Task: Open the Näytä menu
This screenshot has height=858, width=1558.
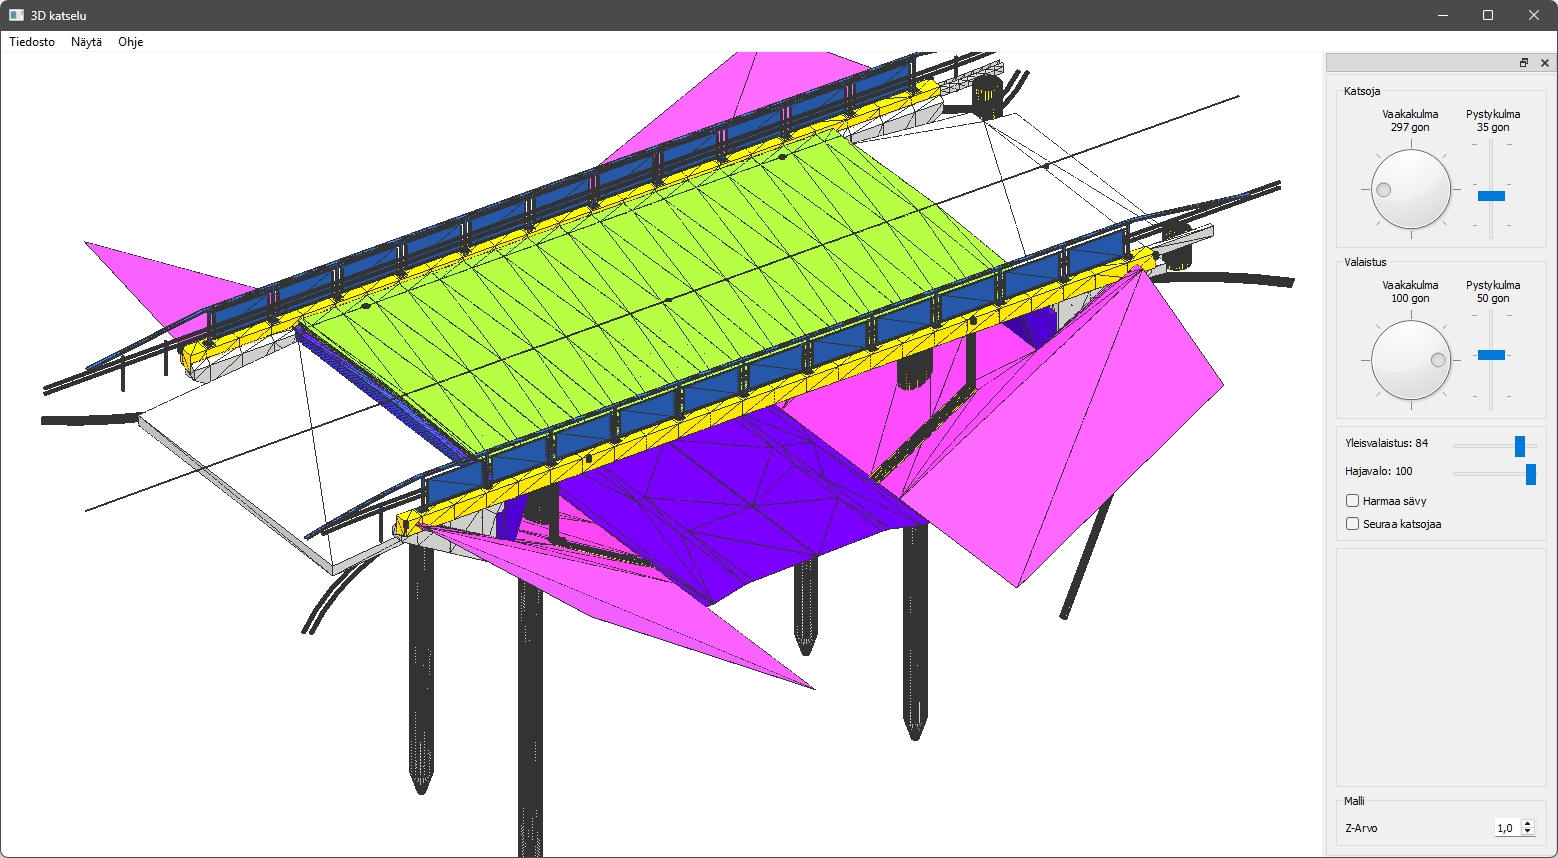Action: pos(86,42)
